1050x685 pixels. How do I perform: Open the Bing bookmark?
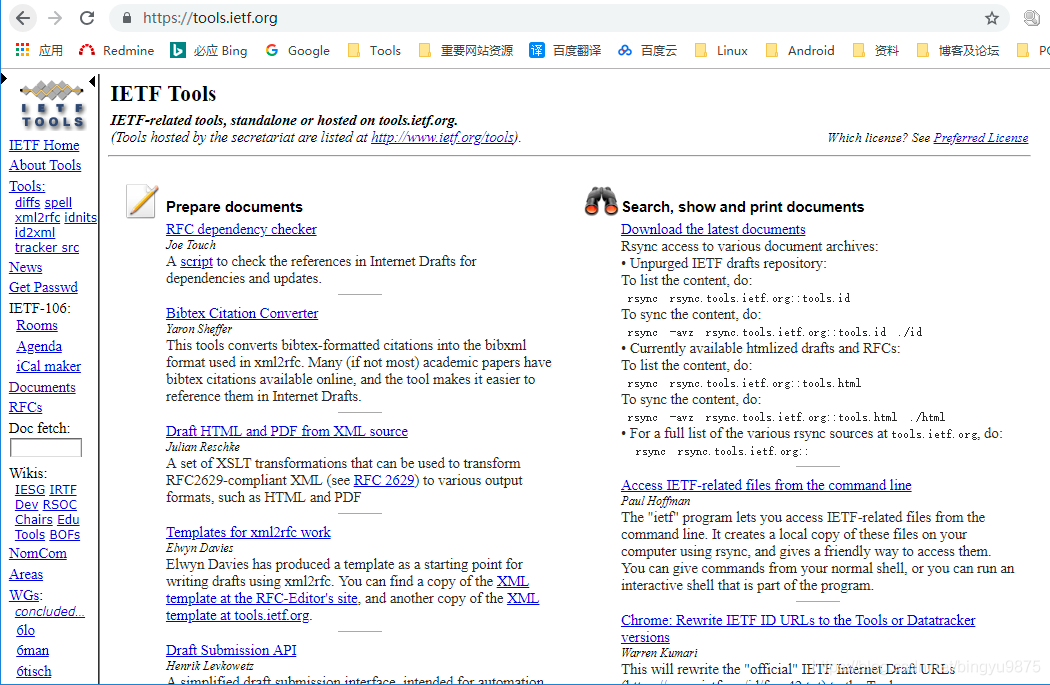(209, 50)
